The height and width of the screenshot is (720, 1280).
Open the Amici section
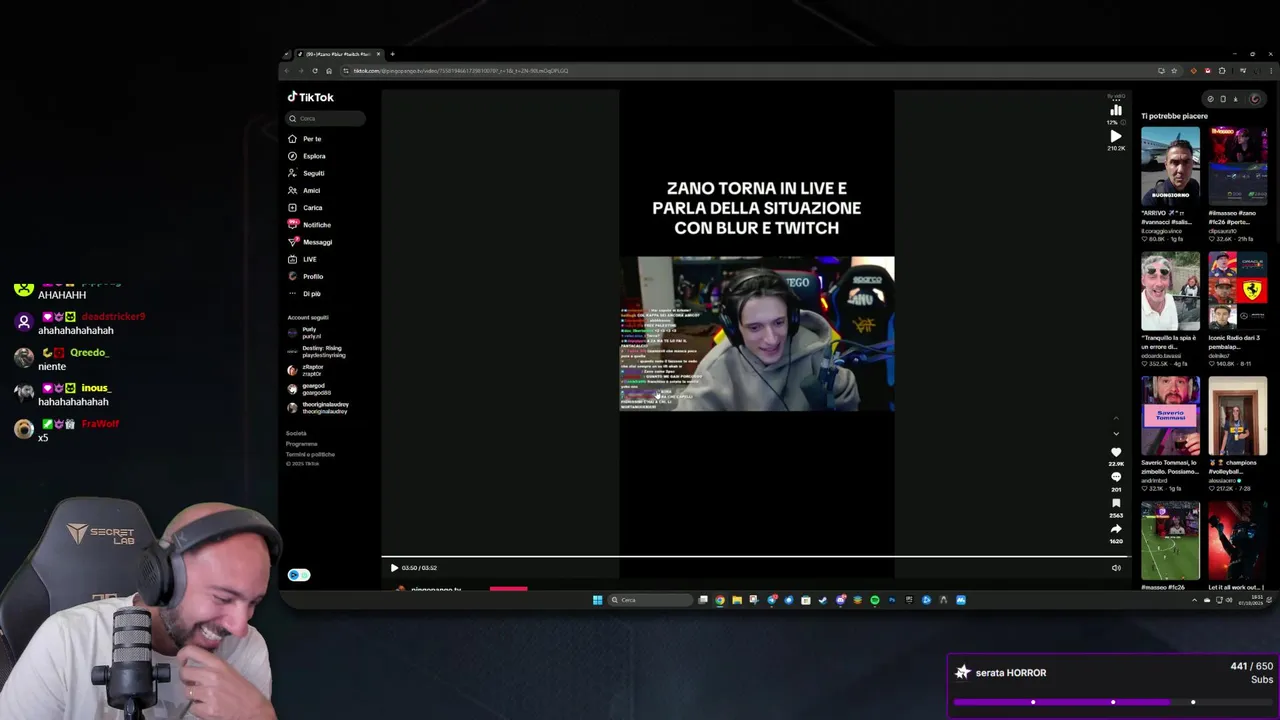304,190
